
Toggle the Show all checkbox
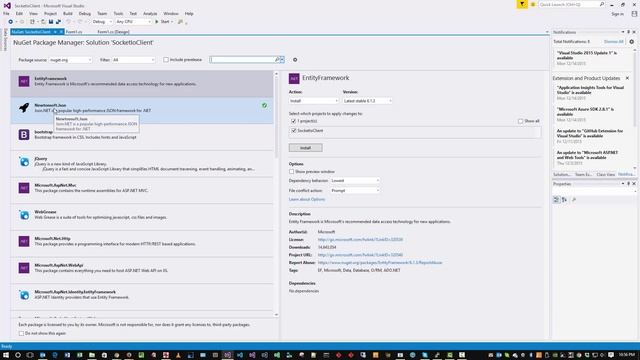click(520, 121)
